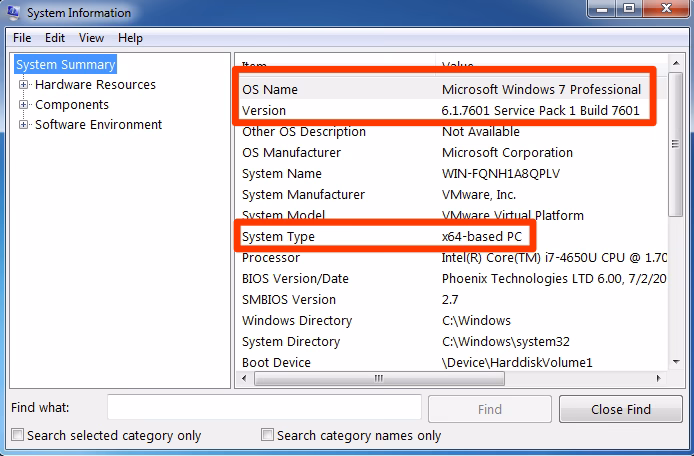The height and width of the screenshot is (456, 694).
Task: Enable Search selected category only
Action: (x=17, y=436)
